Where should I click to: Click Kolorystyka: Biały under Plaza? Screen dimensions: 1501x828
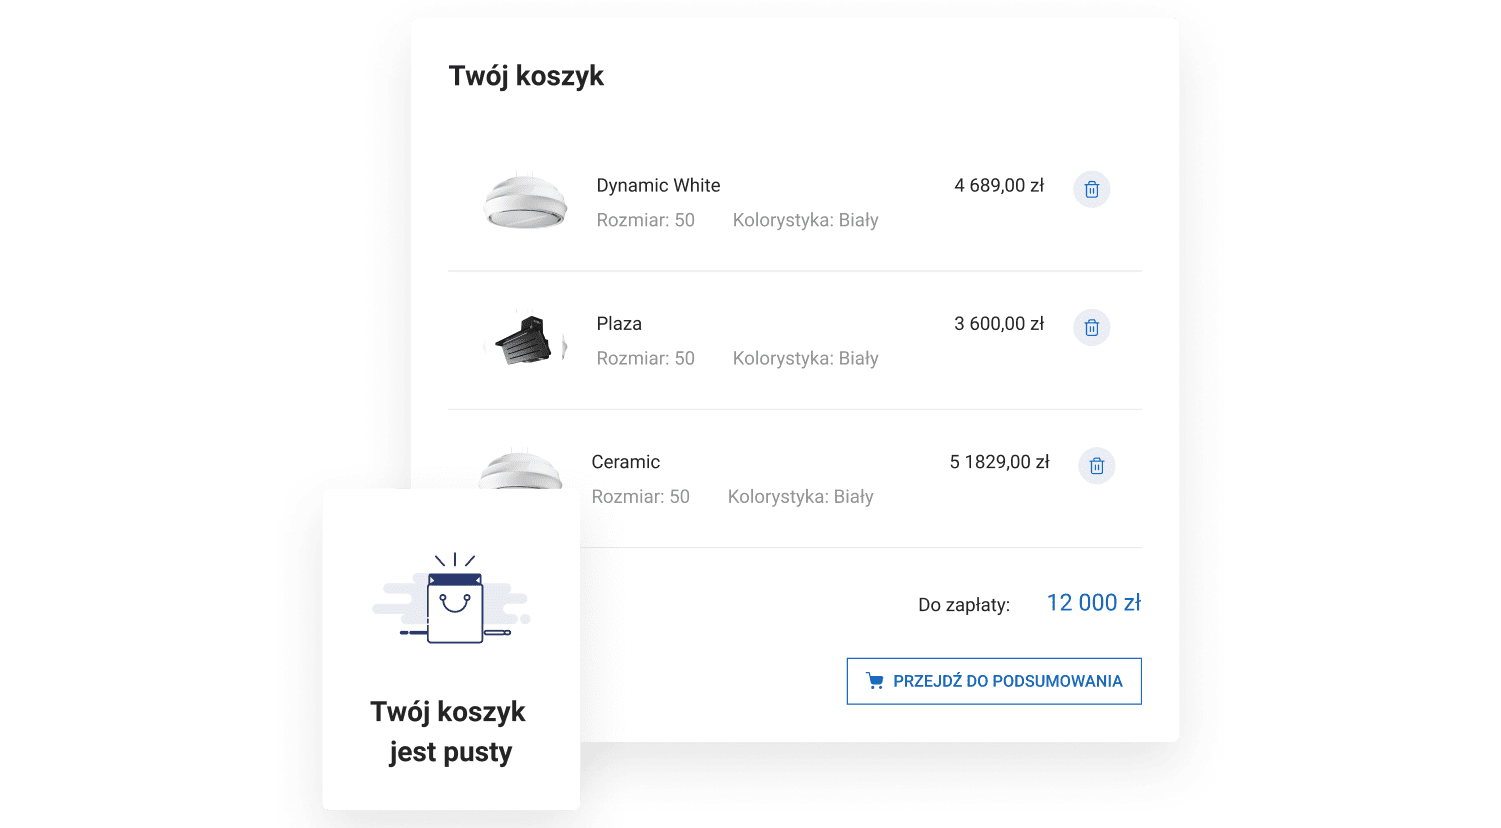(805, 358)
